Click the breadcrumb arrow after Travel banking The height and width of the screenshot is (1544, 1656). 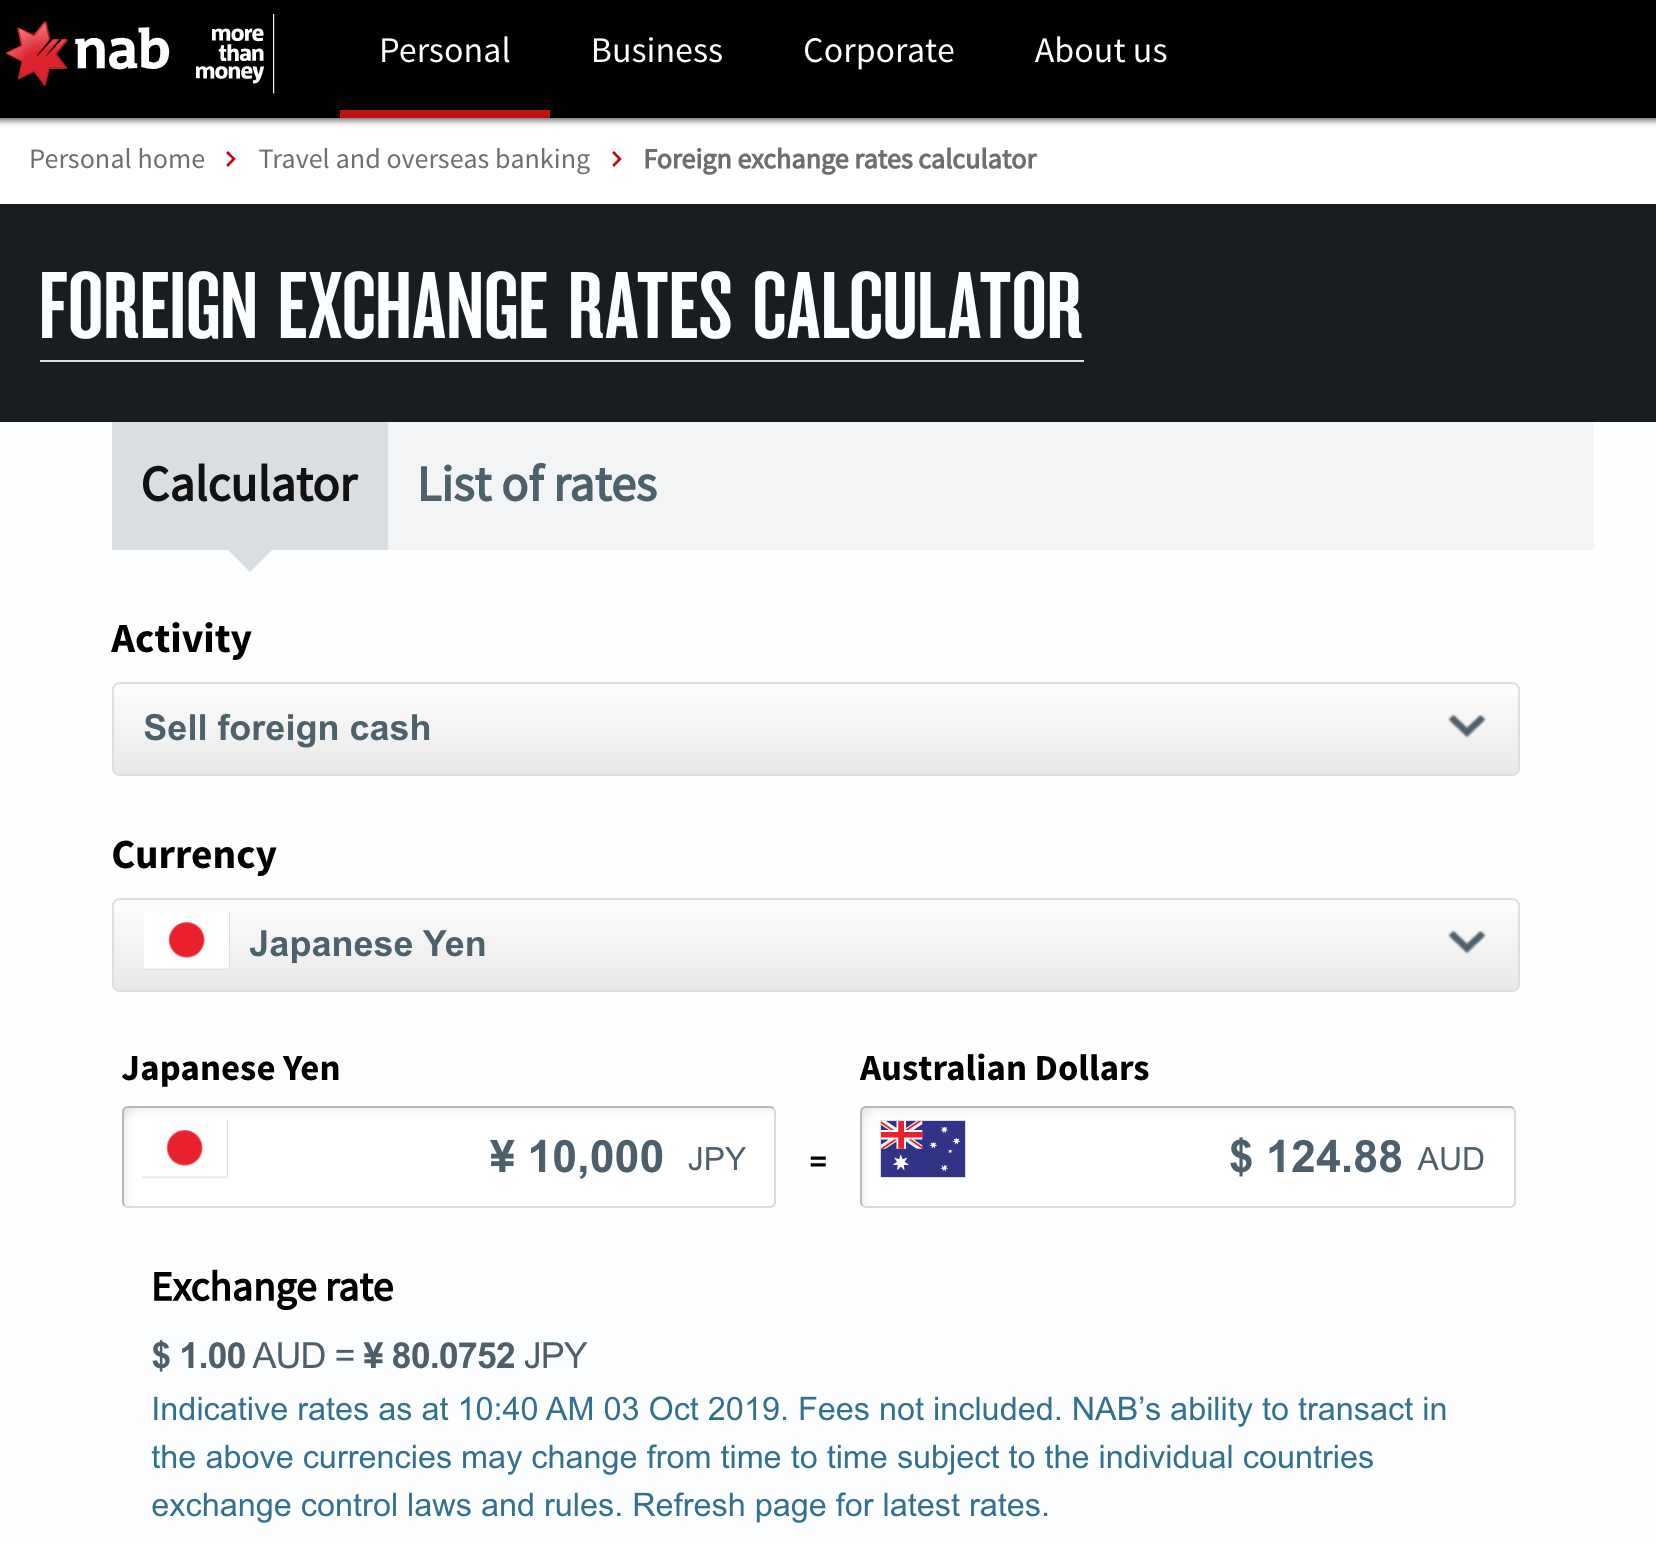(x=617, y=159)
